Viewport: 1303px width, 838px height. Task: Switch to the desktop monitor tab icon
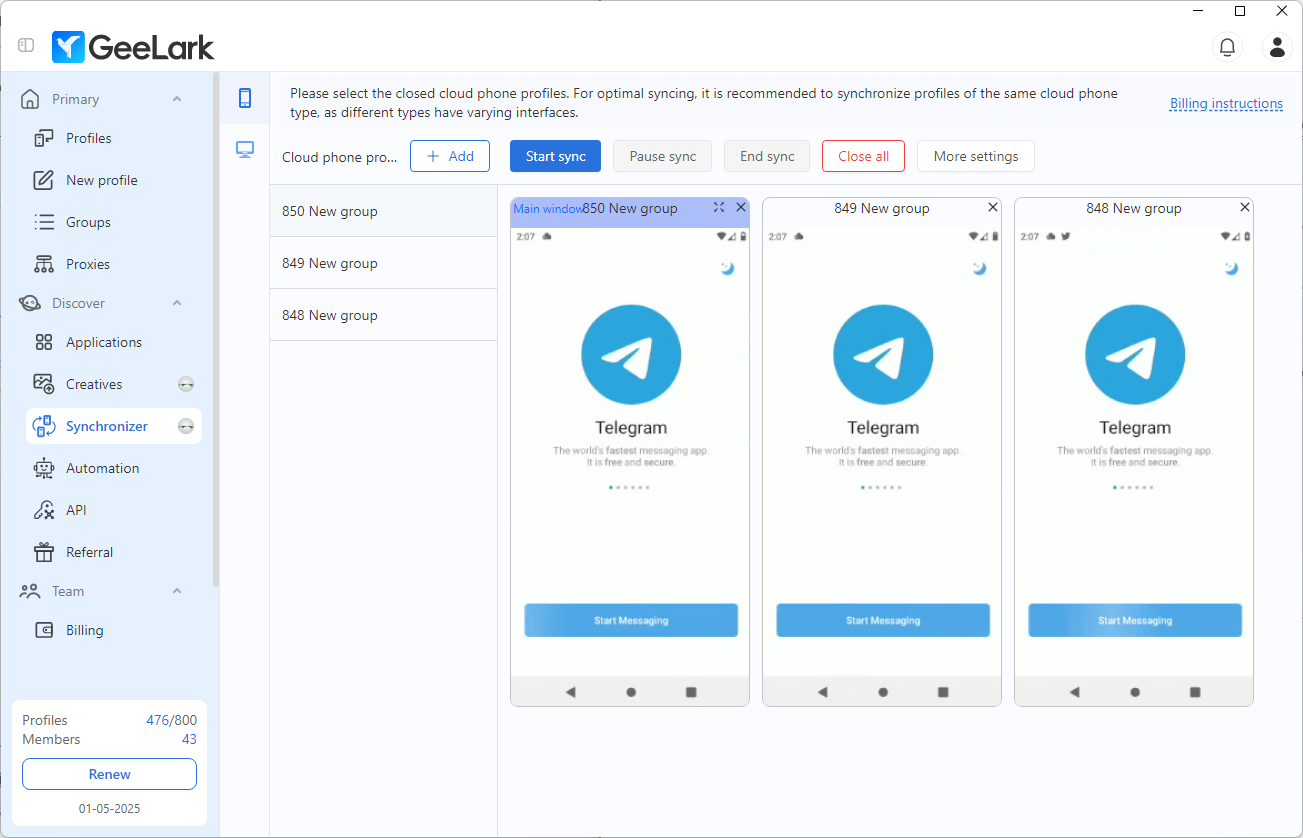click(x=245, y=150)
